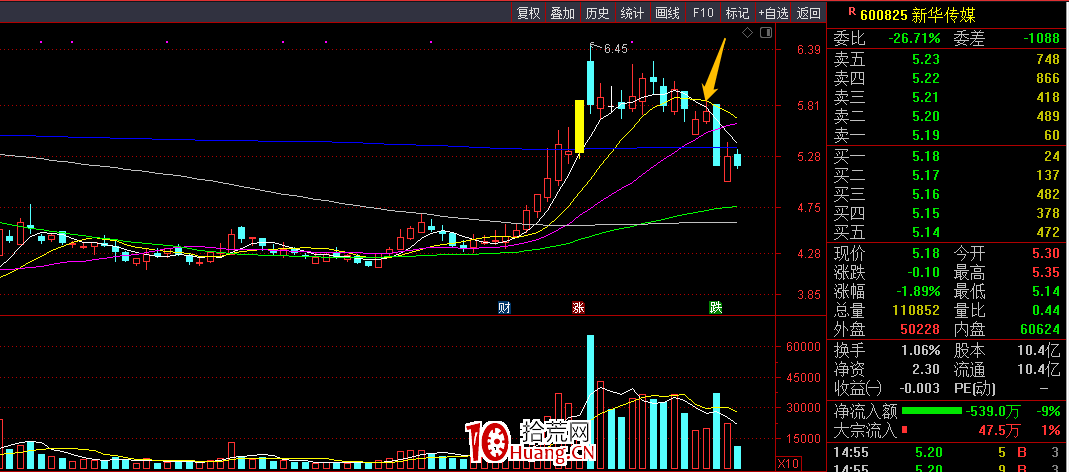This screenshot has width=1069, height=472.
Task: Click the 收益 -0.003 value
Action: point(918,389)
